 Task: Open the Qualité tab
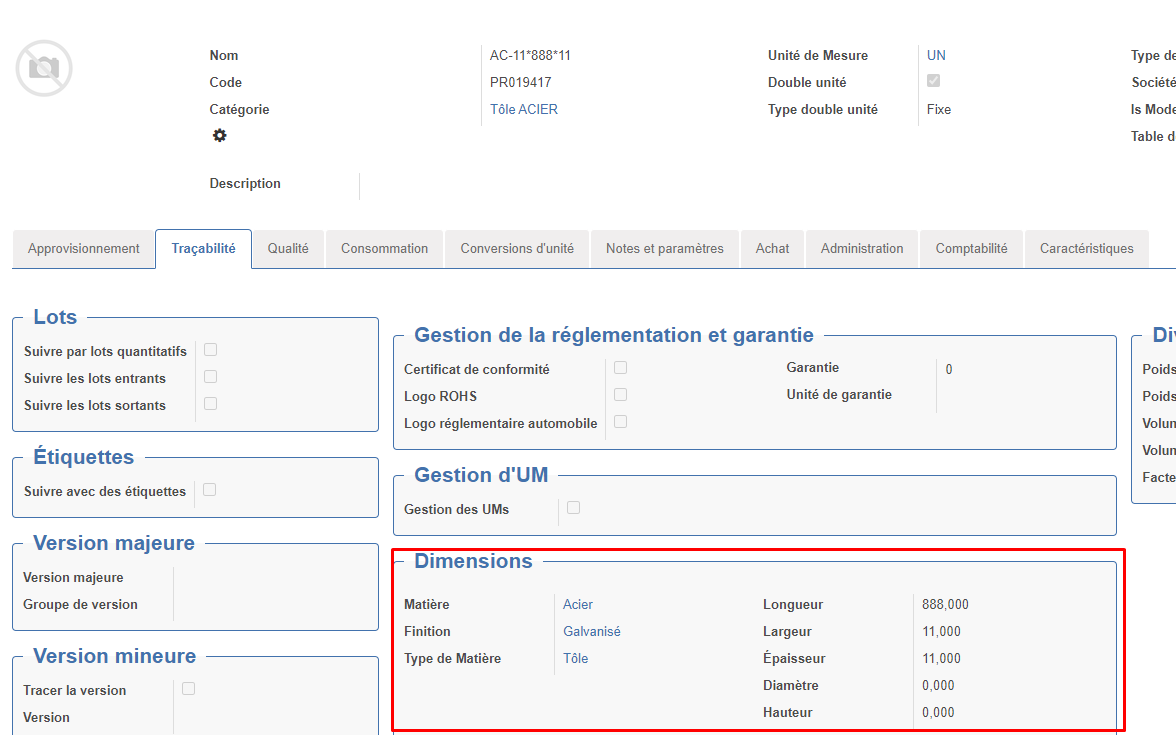[x=288, y=249]
